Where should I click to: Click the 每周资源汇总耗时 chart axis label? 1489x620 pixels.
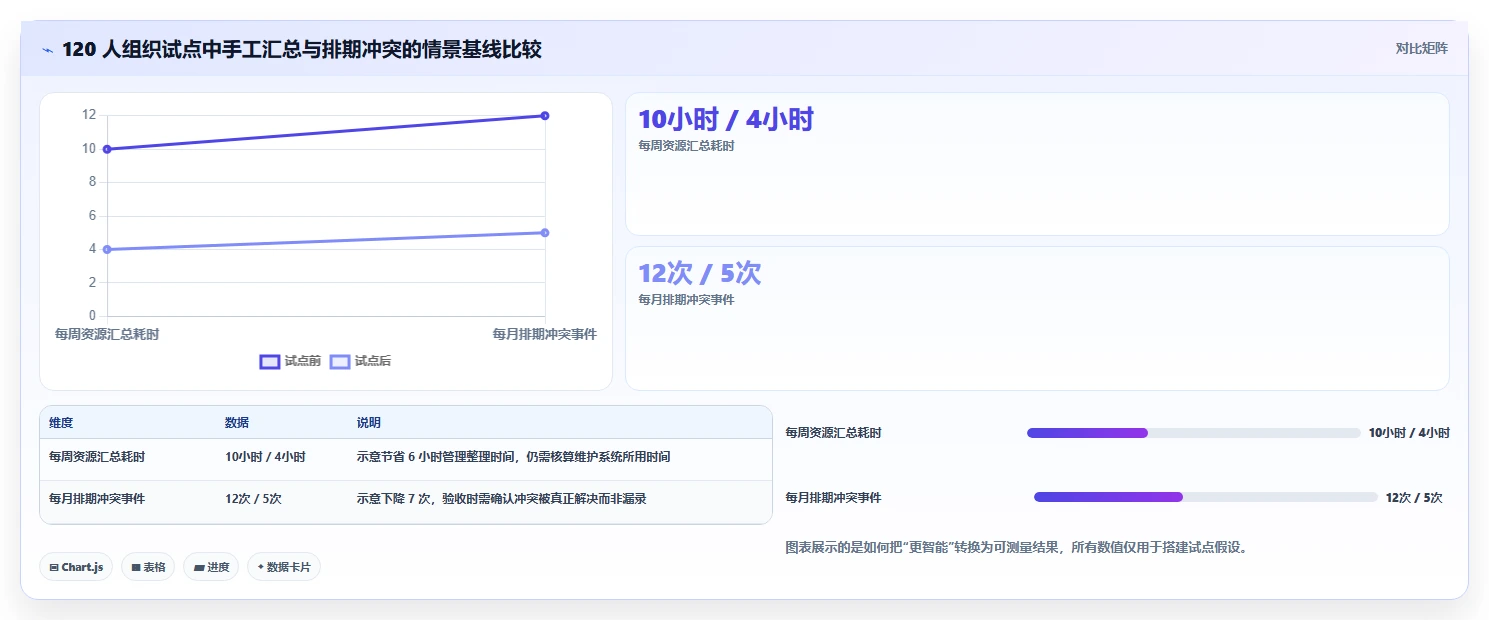[107, 334]
